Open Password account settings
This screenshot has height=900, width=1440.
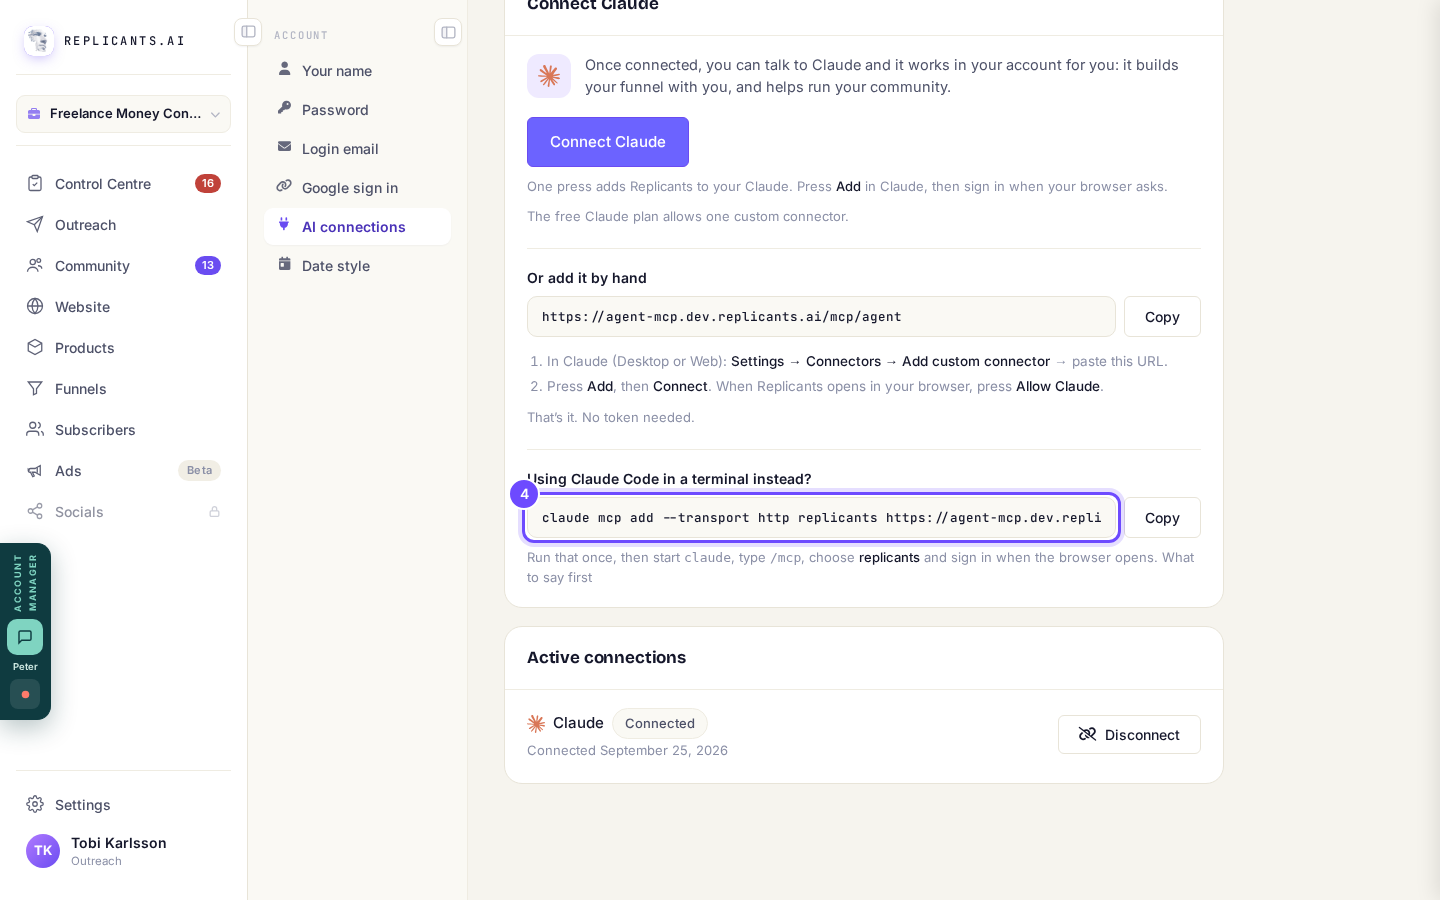coord(357,109)
